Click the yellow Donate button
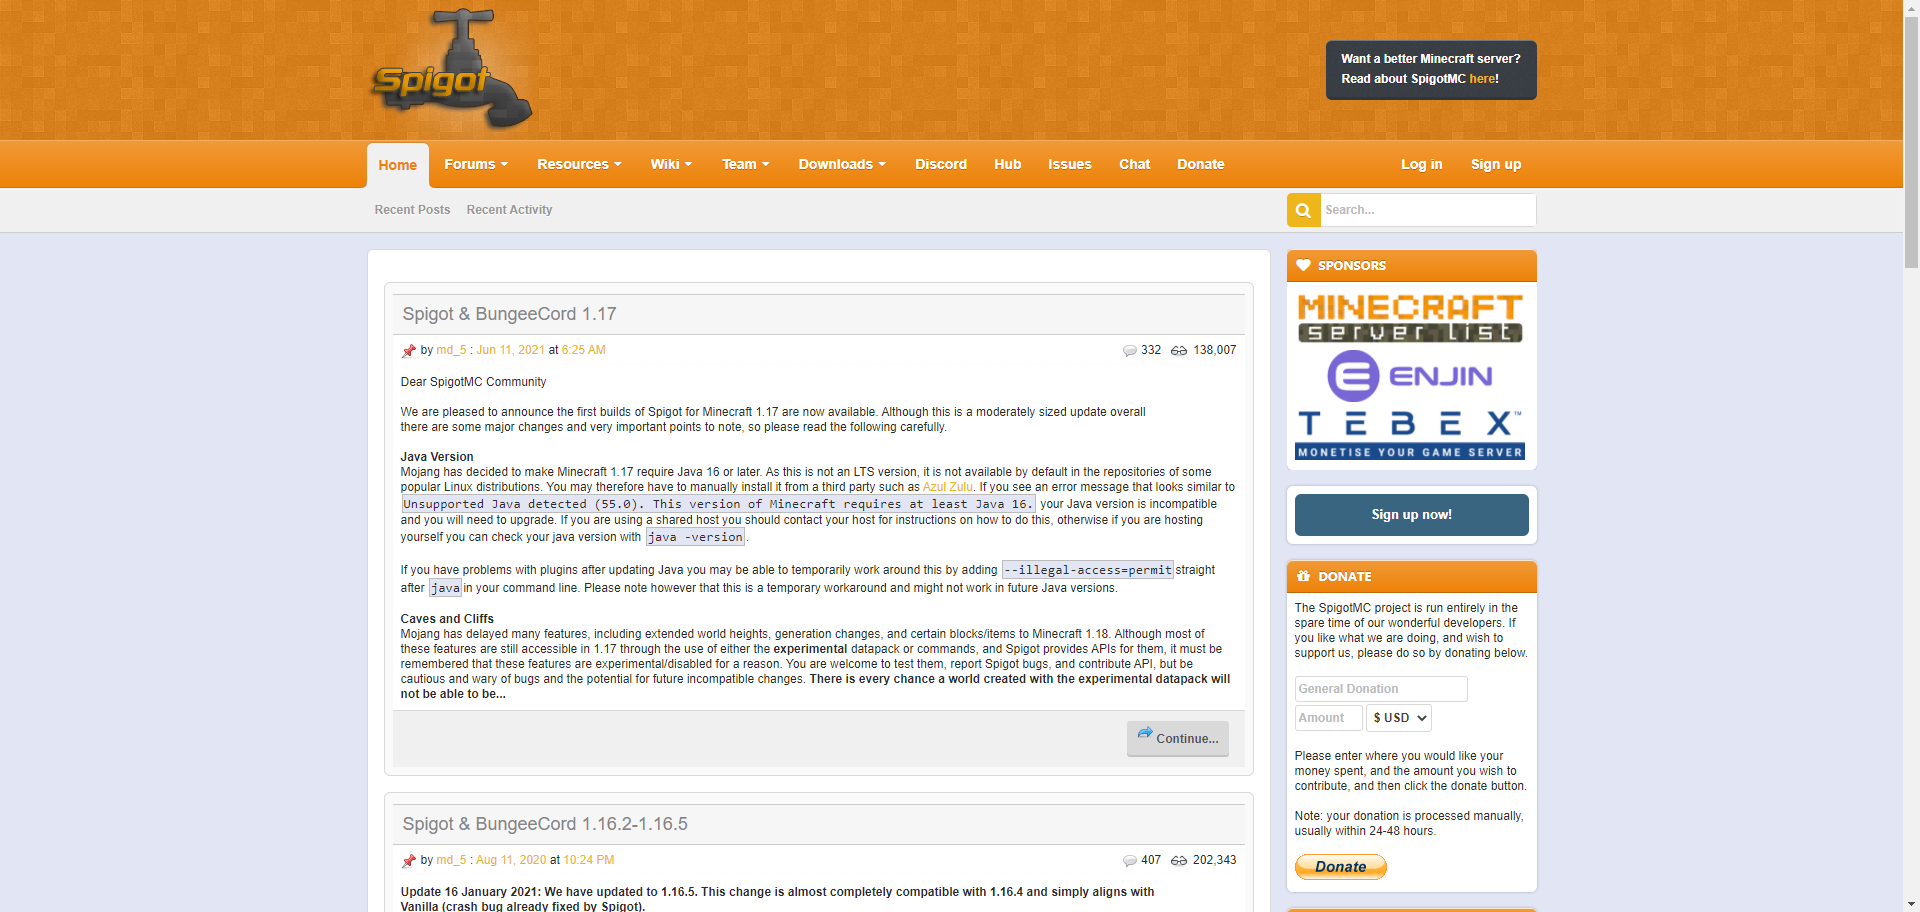This screenshot has height=912, width=1920. tap(1341, 867)
